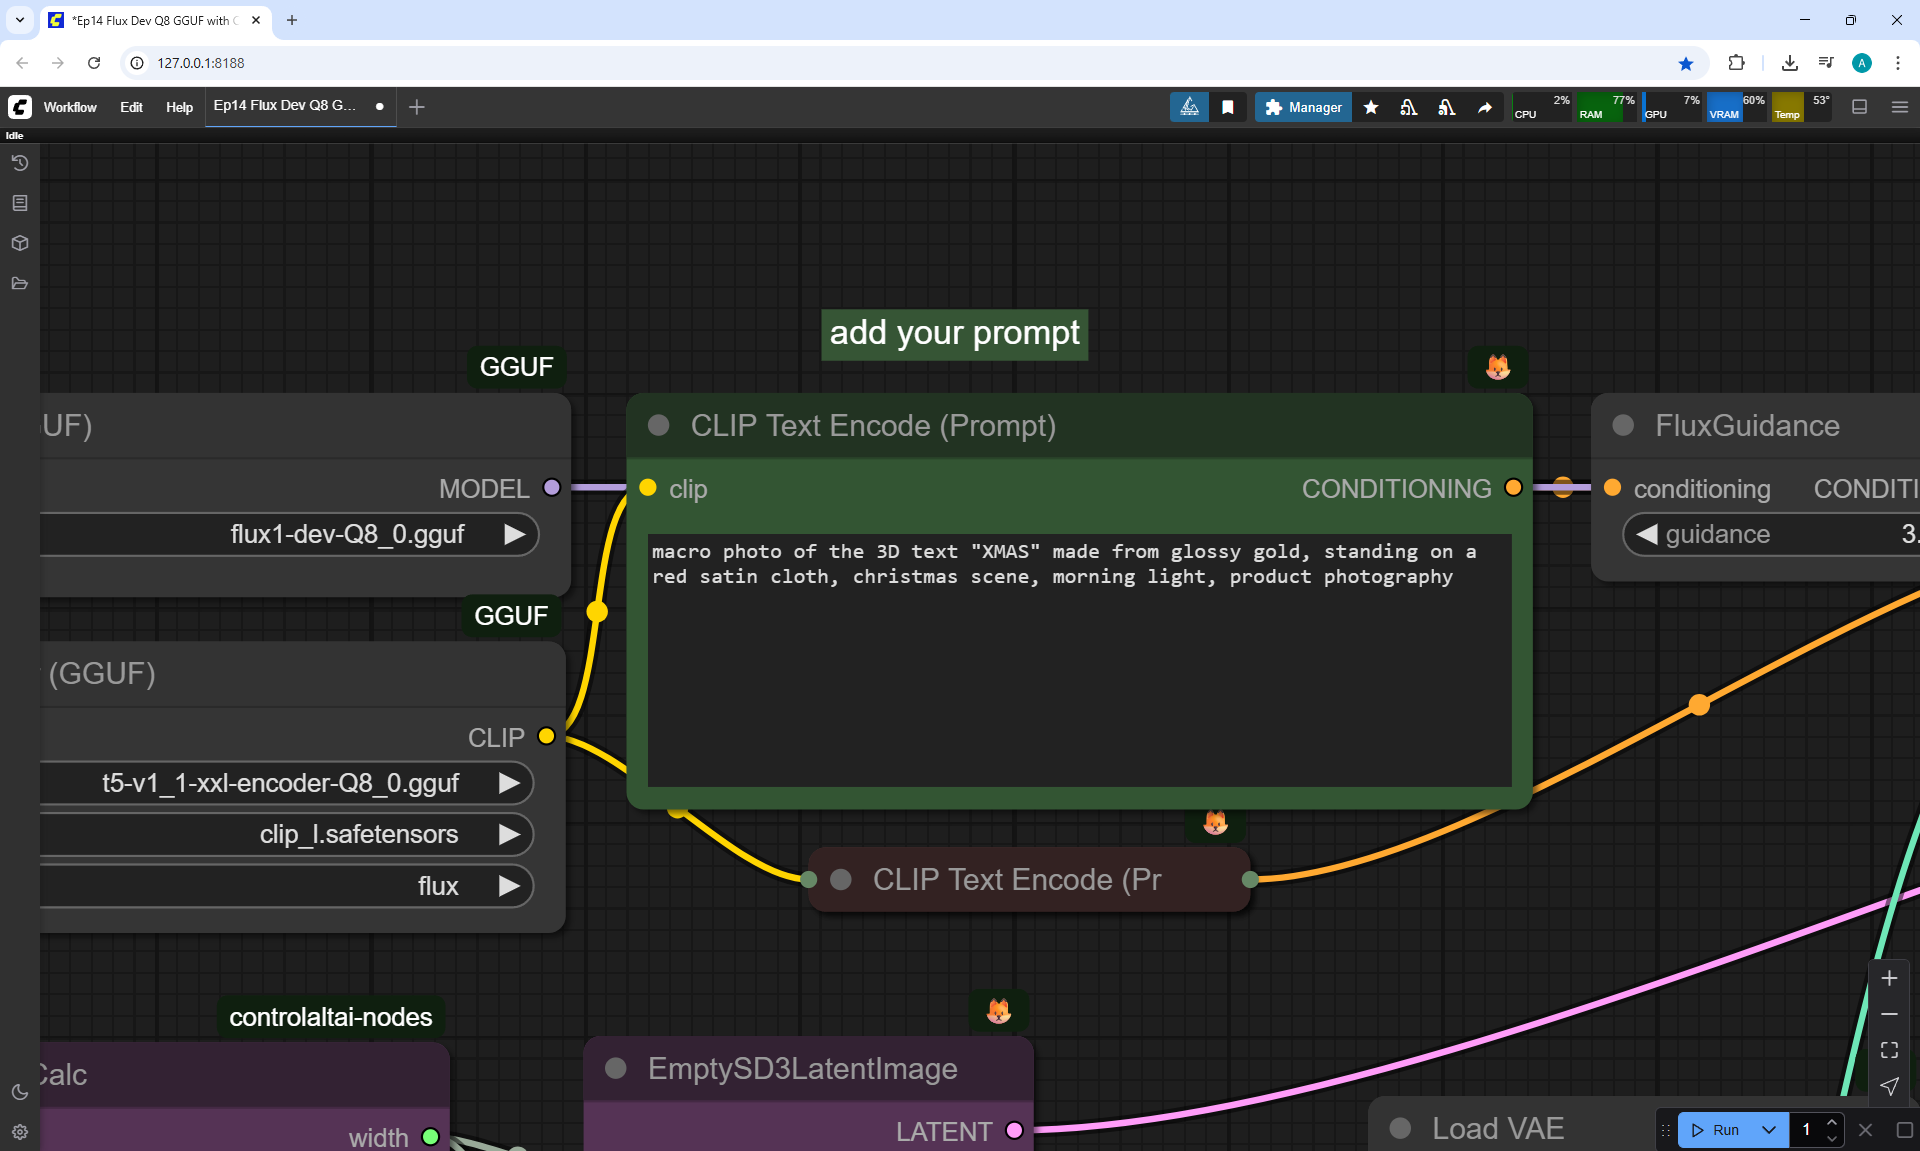This screenshot has width=1920, height=1151.
Task: Click the fit view canvas icon
Action: [1889, 1050]
